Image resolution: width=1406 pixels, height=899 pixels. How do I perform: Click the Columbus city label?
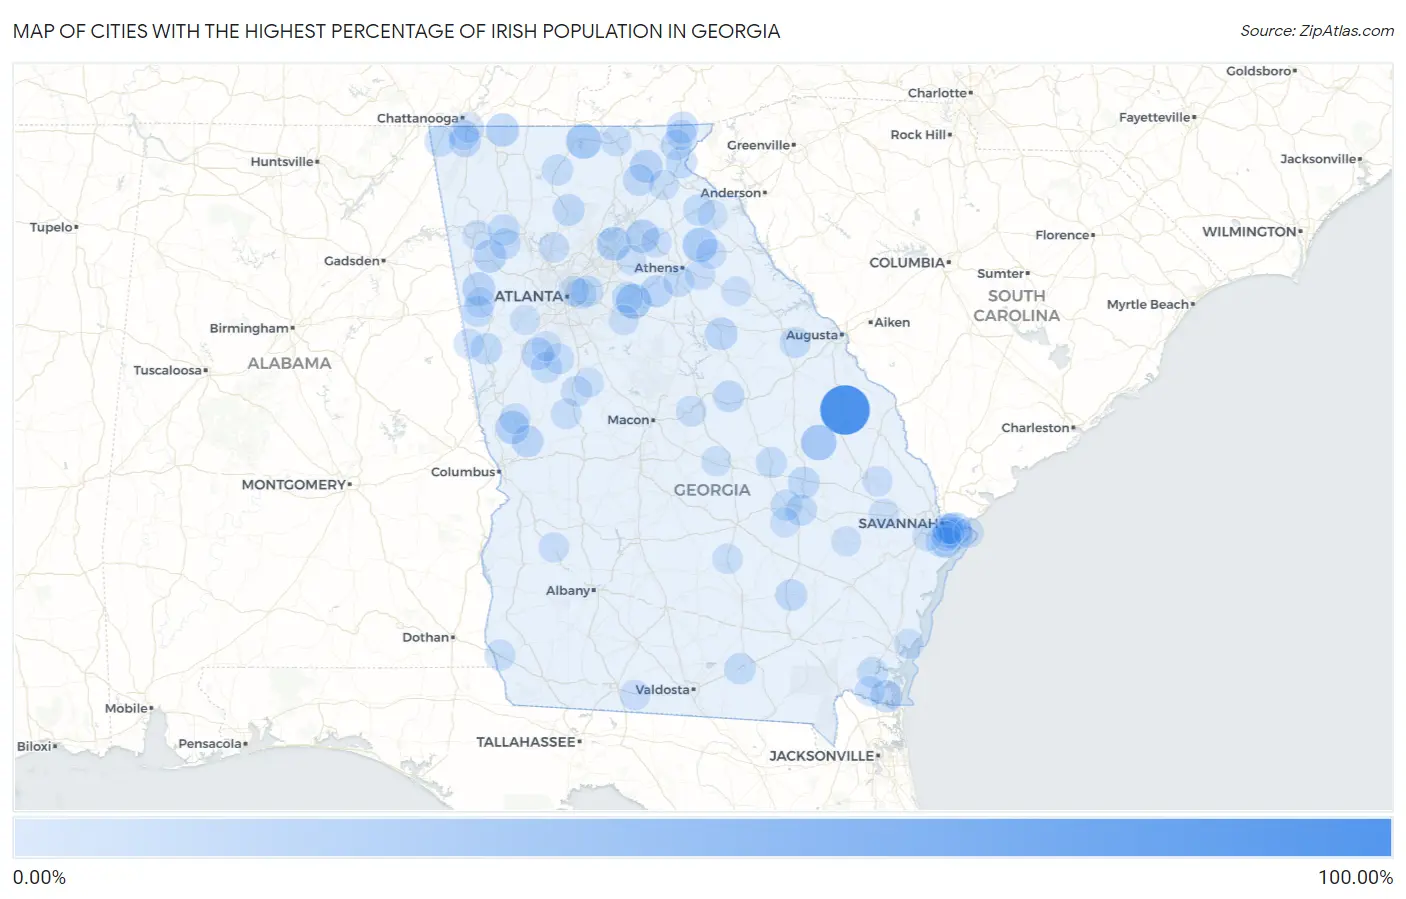pyautogui.click(x=463, y=472)
